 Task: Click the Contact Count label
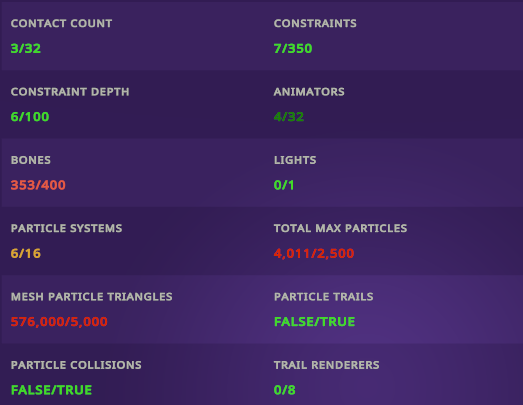(x=61, y=23)
